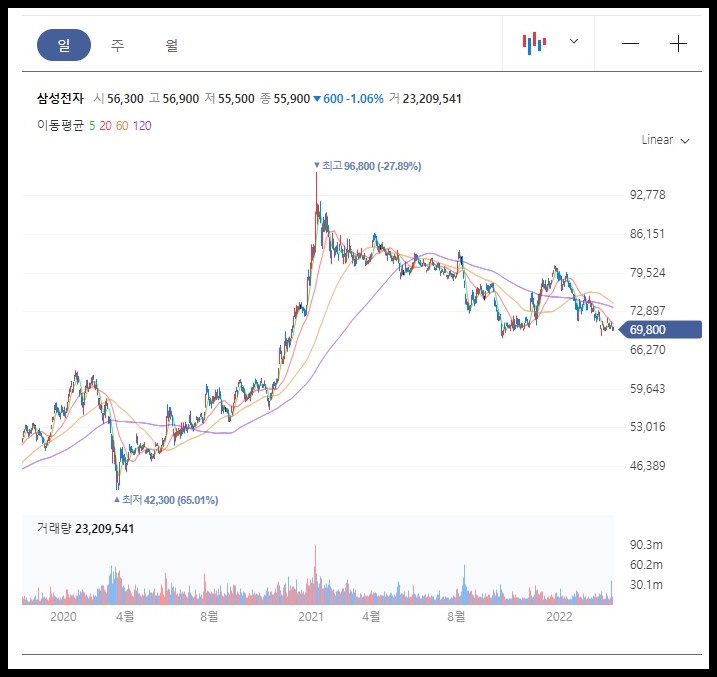The width and height of the screenshot is (717, 677).
Task: Toggle the 120-day moving average
Action: [142, 126]
